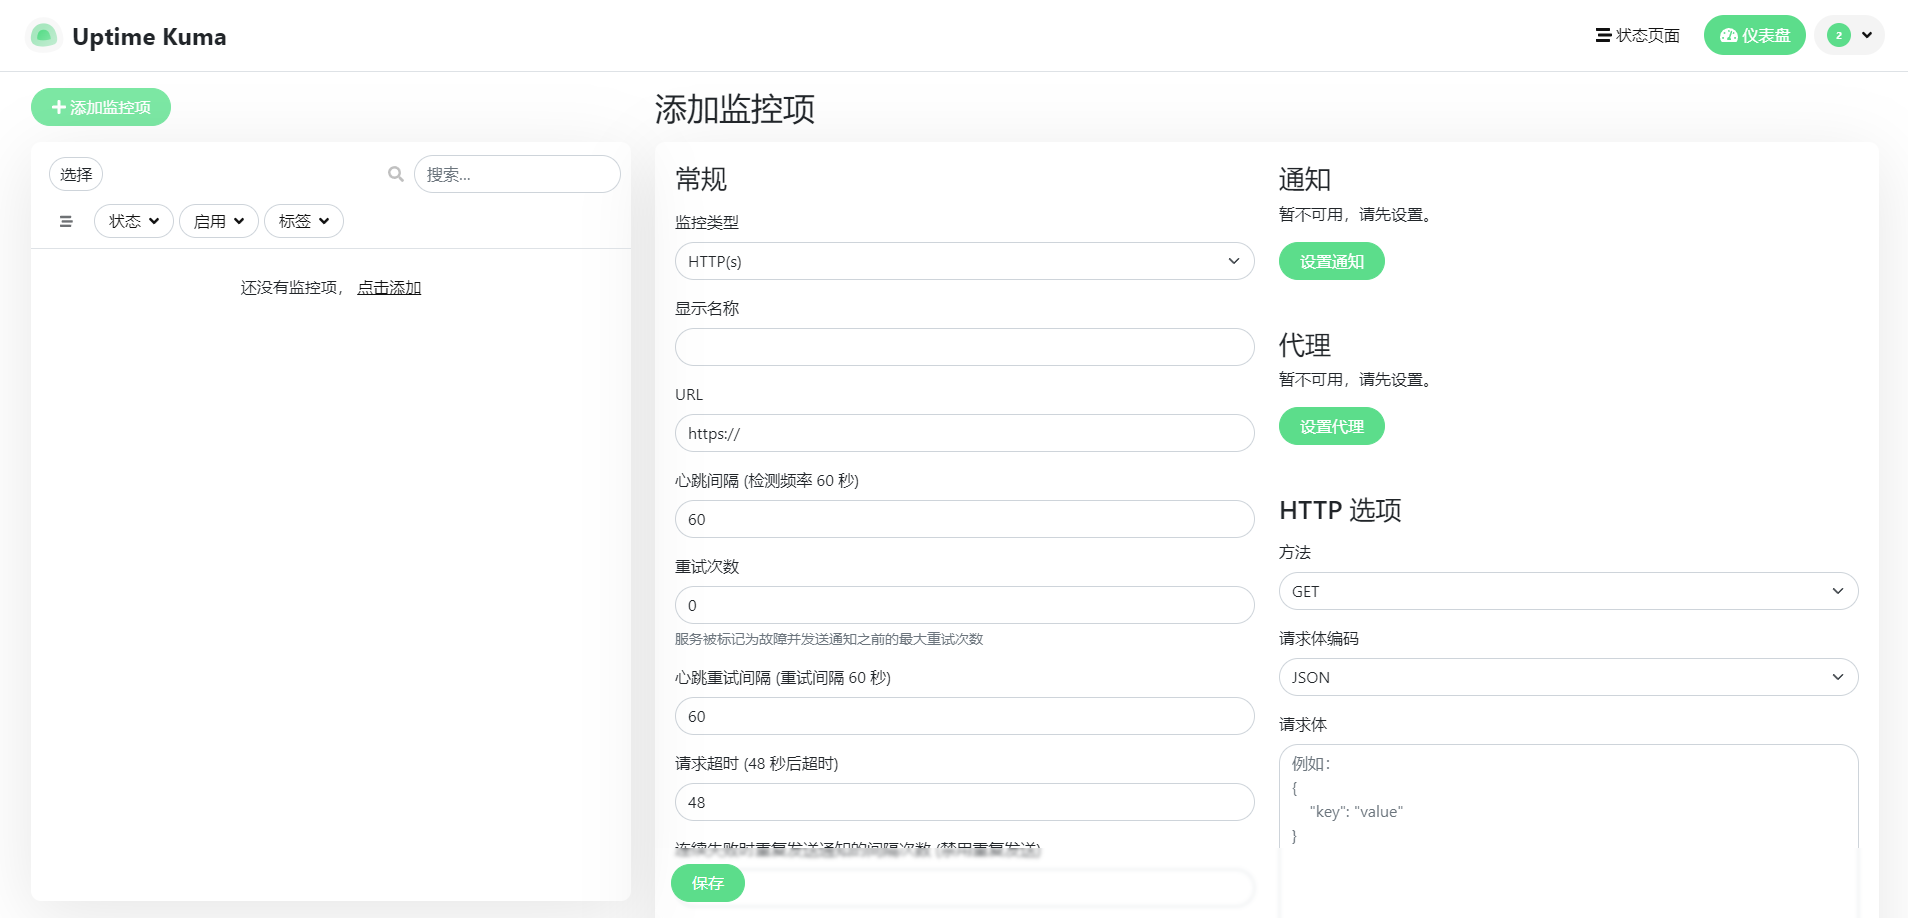Click the green avatar badge
This screenshot has height=918, width=1908.
(1839, 36)
